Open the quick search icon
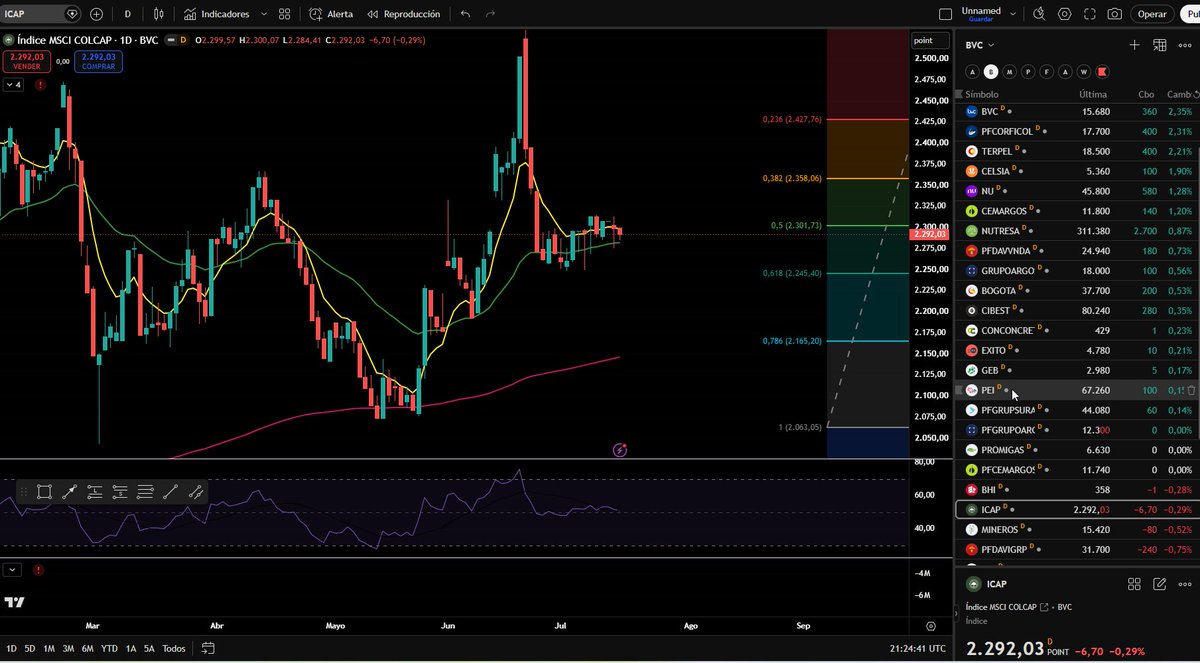Screen dimensions: 1200x663 pyautogui.click(x=1038, y=14)
